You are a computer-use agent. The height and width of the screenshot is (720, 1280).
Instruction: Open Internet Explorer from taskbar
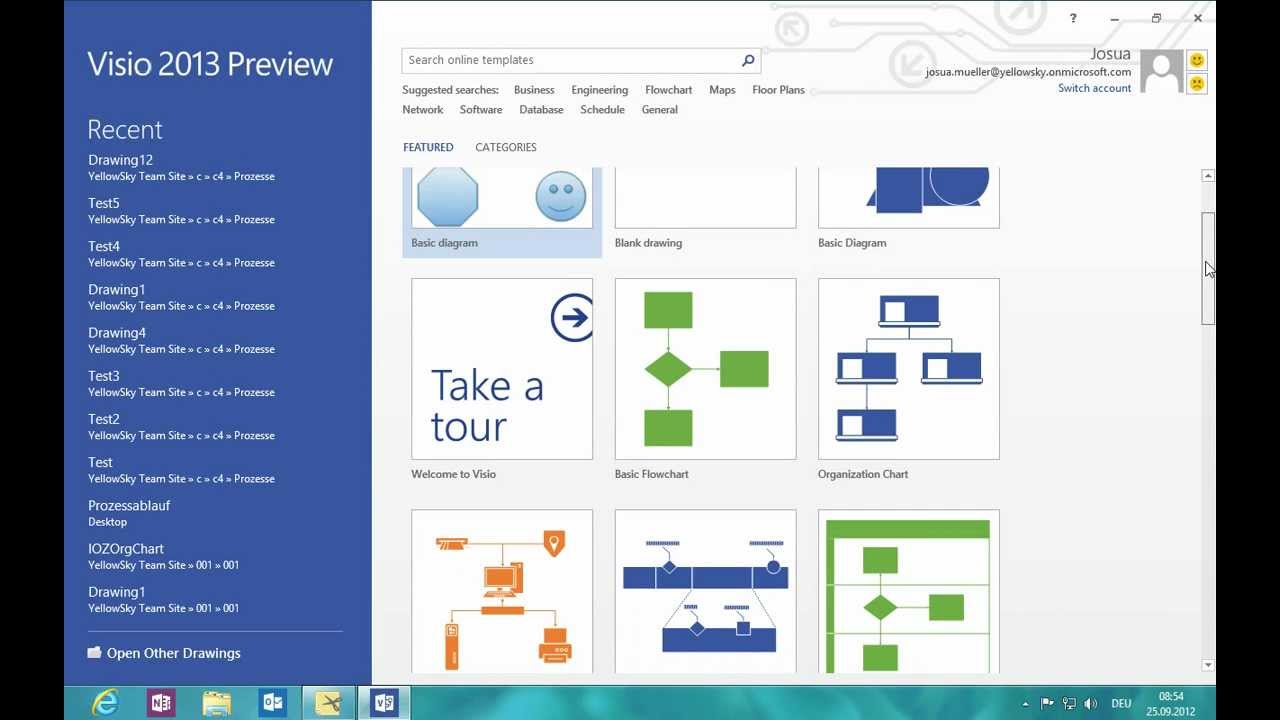tap(105, 703)
